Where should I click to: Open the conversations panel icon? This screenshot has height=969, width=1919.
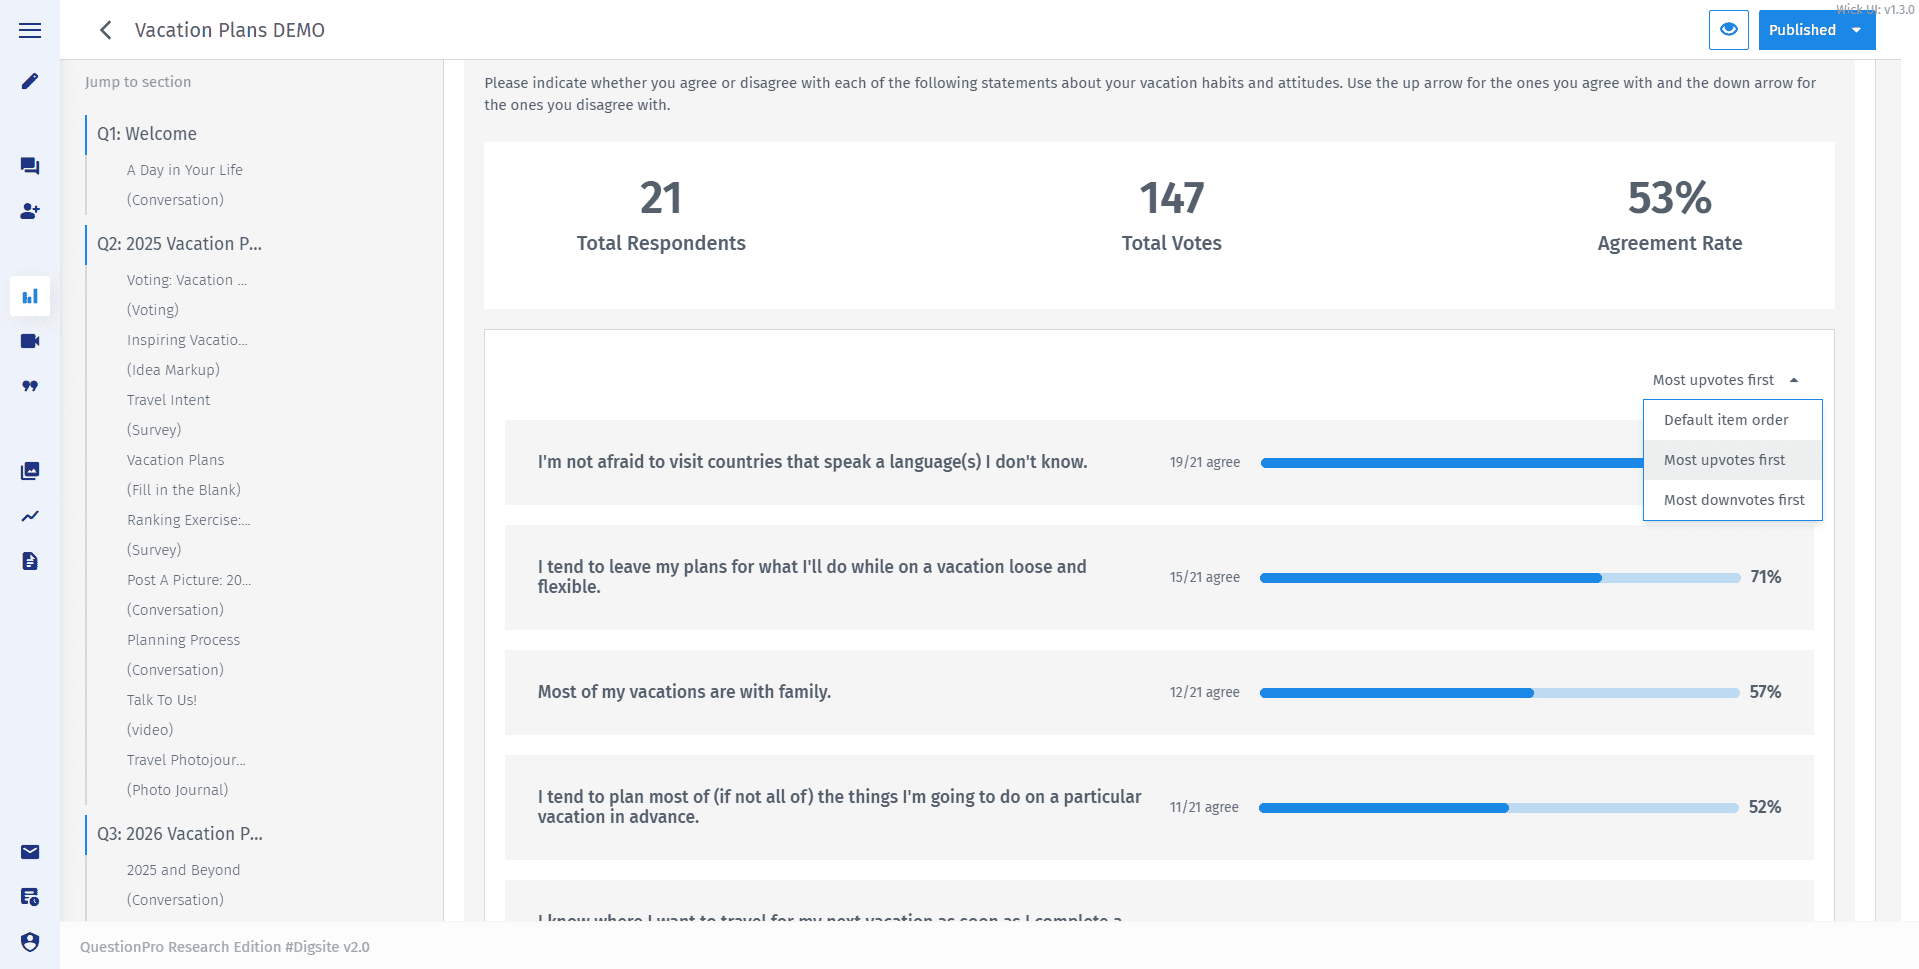pyautogui.click(x=30, y=166)
